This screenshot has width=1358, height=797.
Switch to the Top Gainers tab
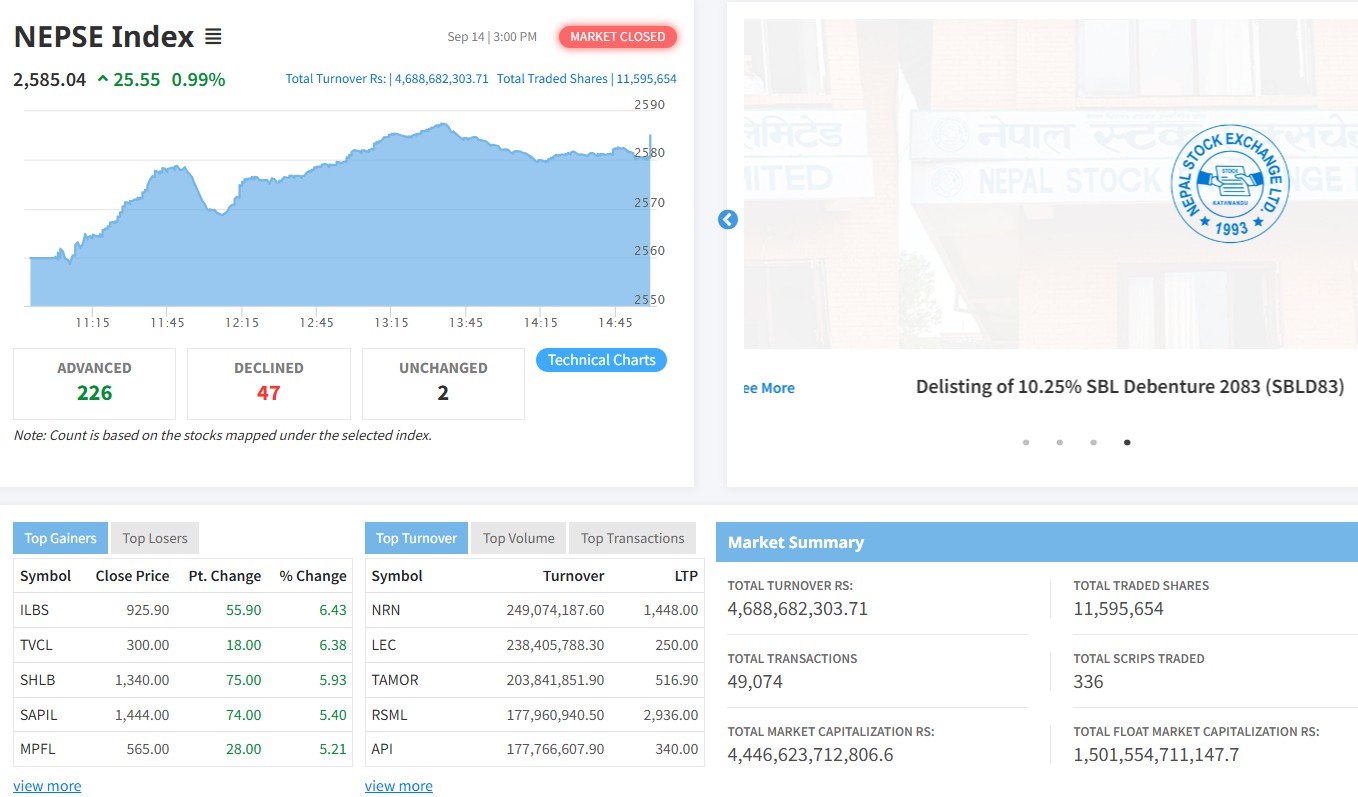60,538
